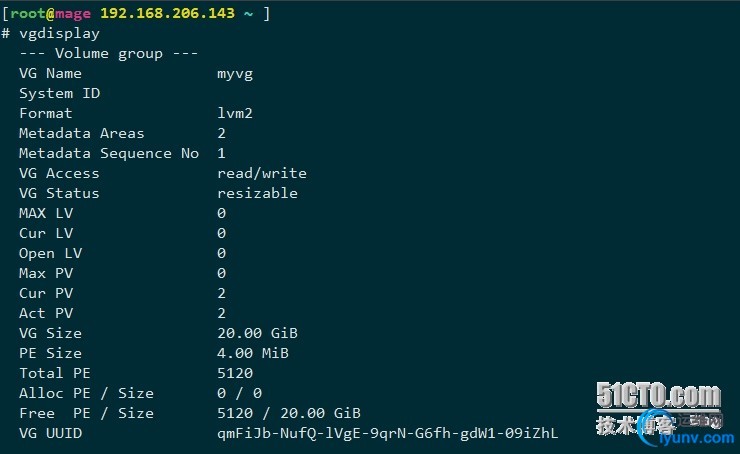Click the Alloc PE / Size label
This screenshot has height=454, width=740.
tap(86, 393)
